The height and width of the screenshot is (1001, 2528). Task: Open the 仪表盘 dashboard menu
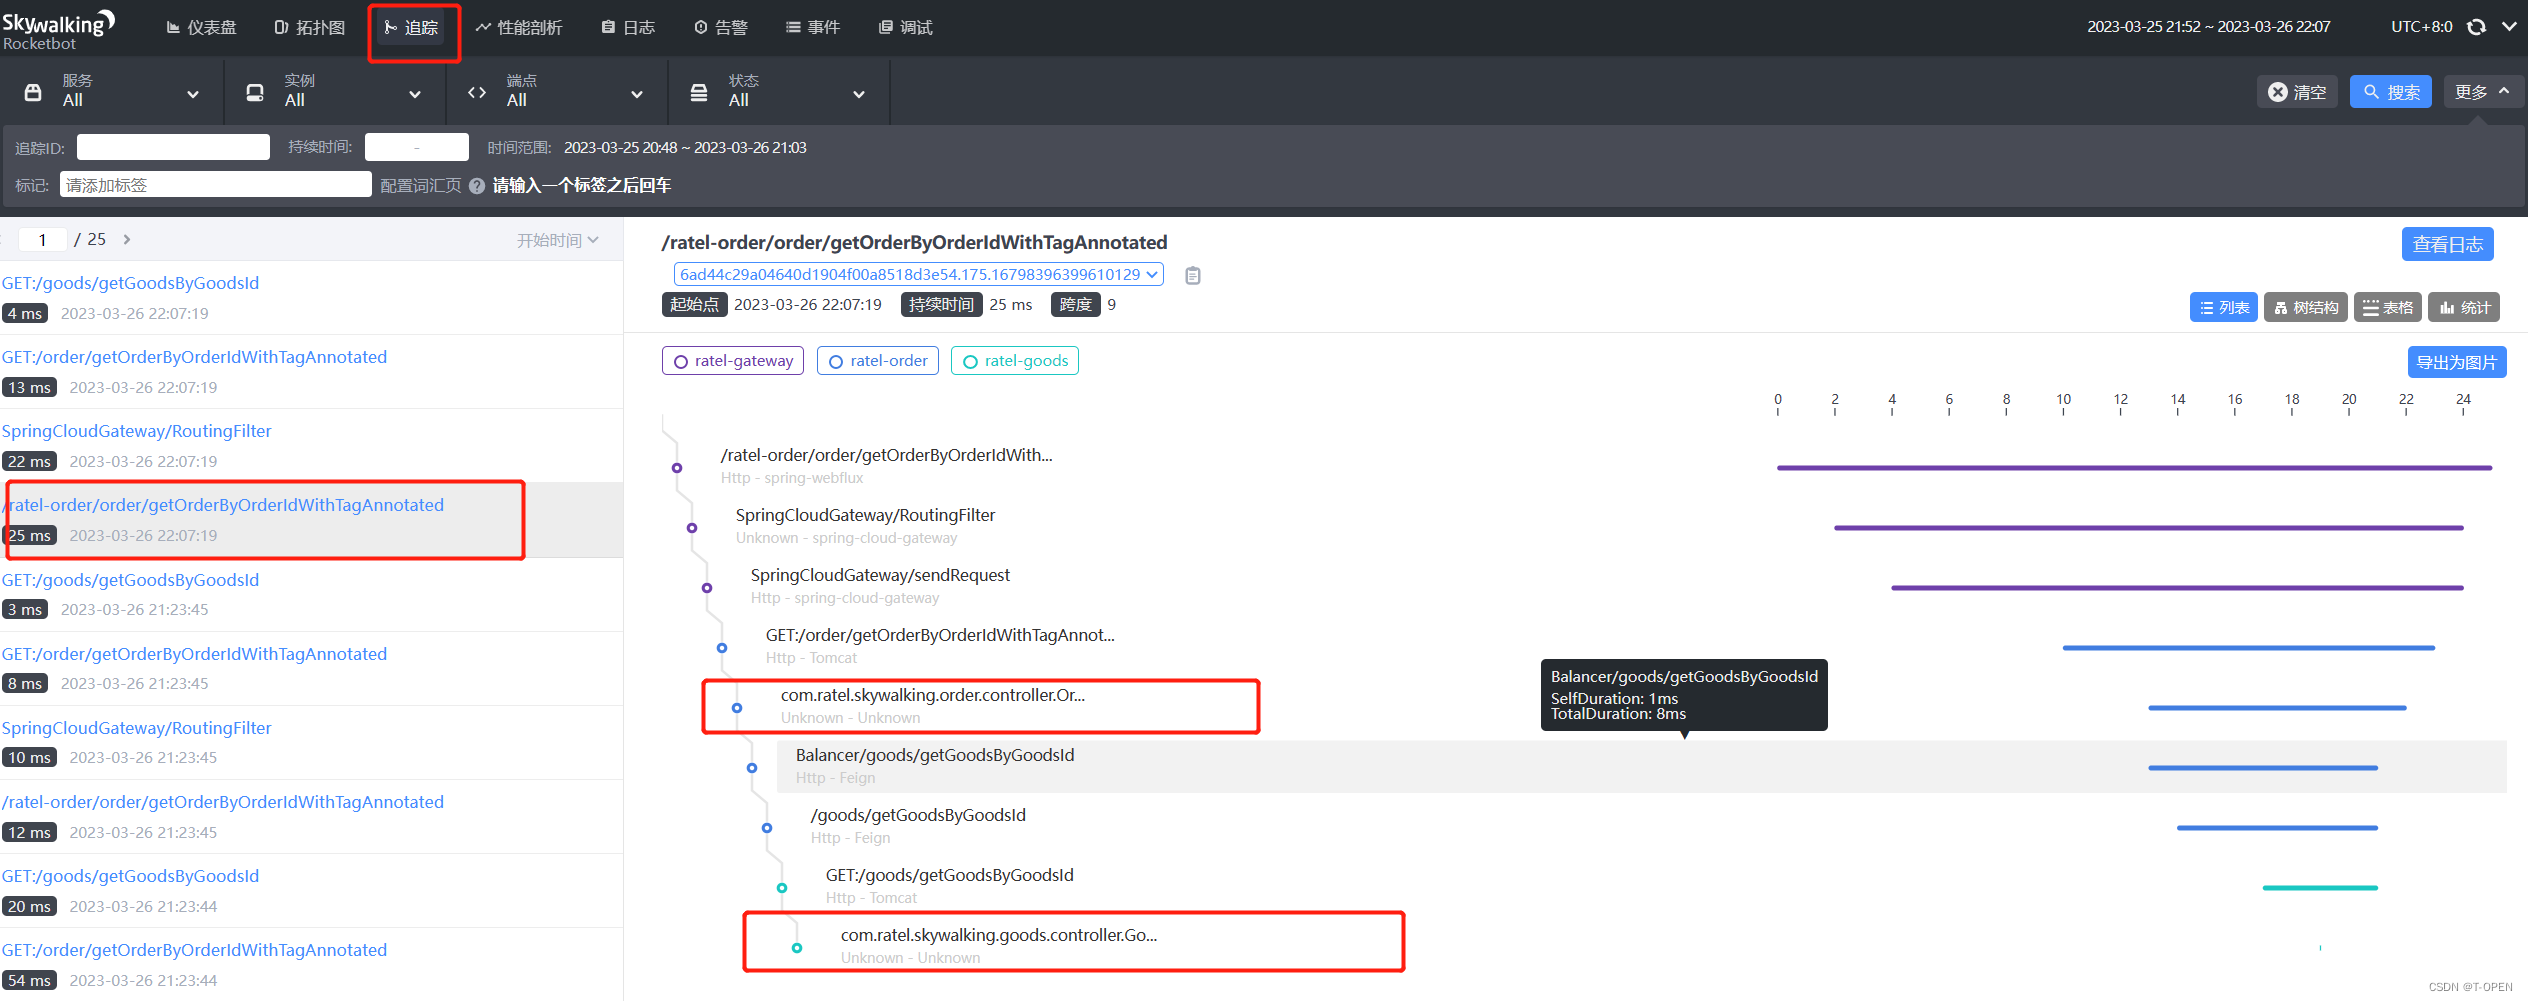click(201, 27)
